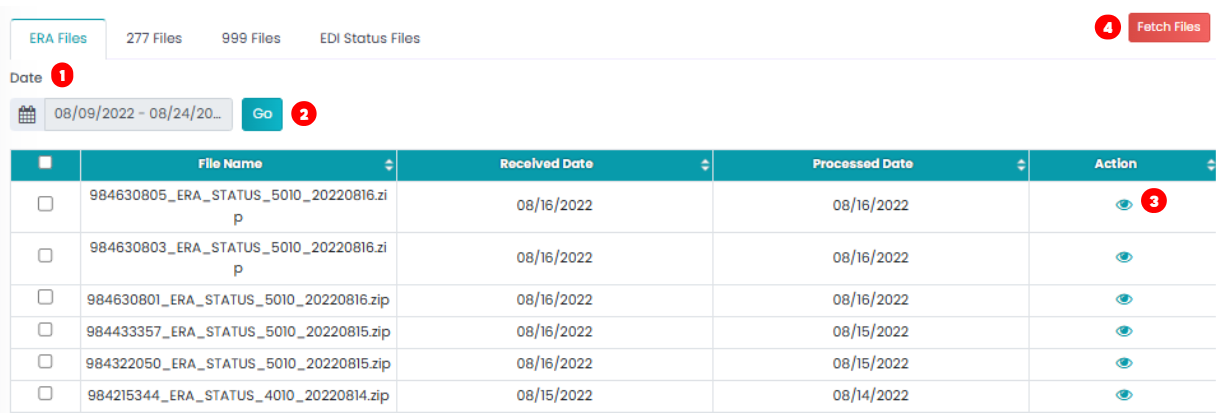View the 984630803 ERA file via eye icon
The image size is (1218, 418).
pyautogui.click(x=1124, y=257)
